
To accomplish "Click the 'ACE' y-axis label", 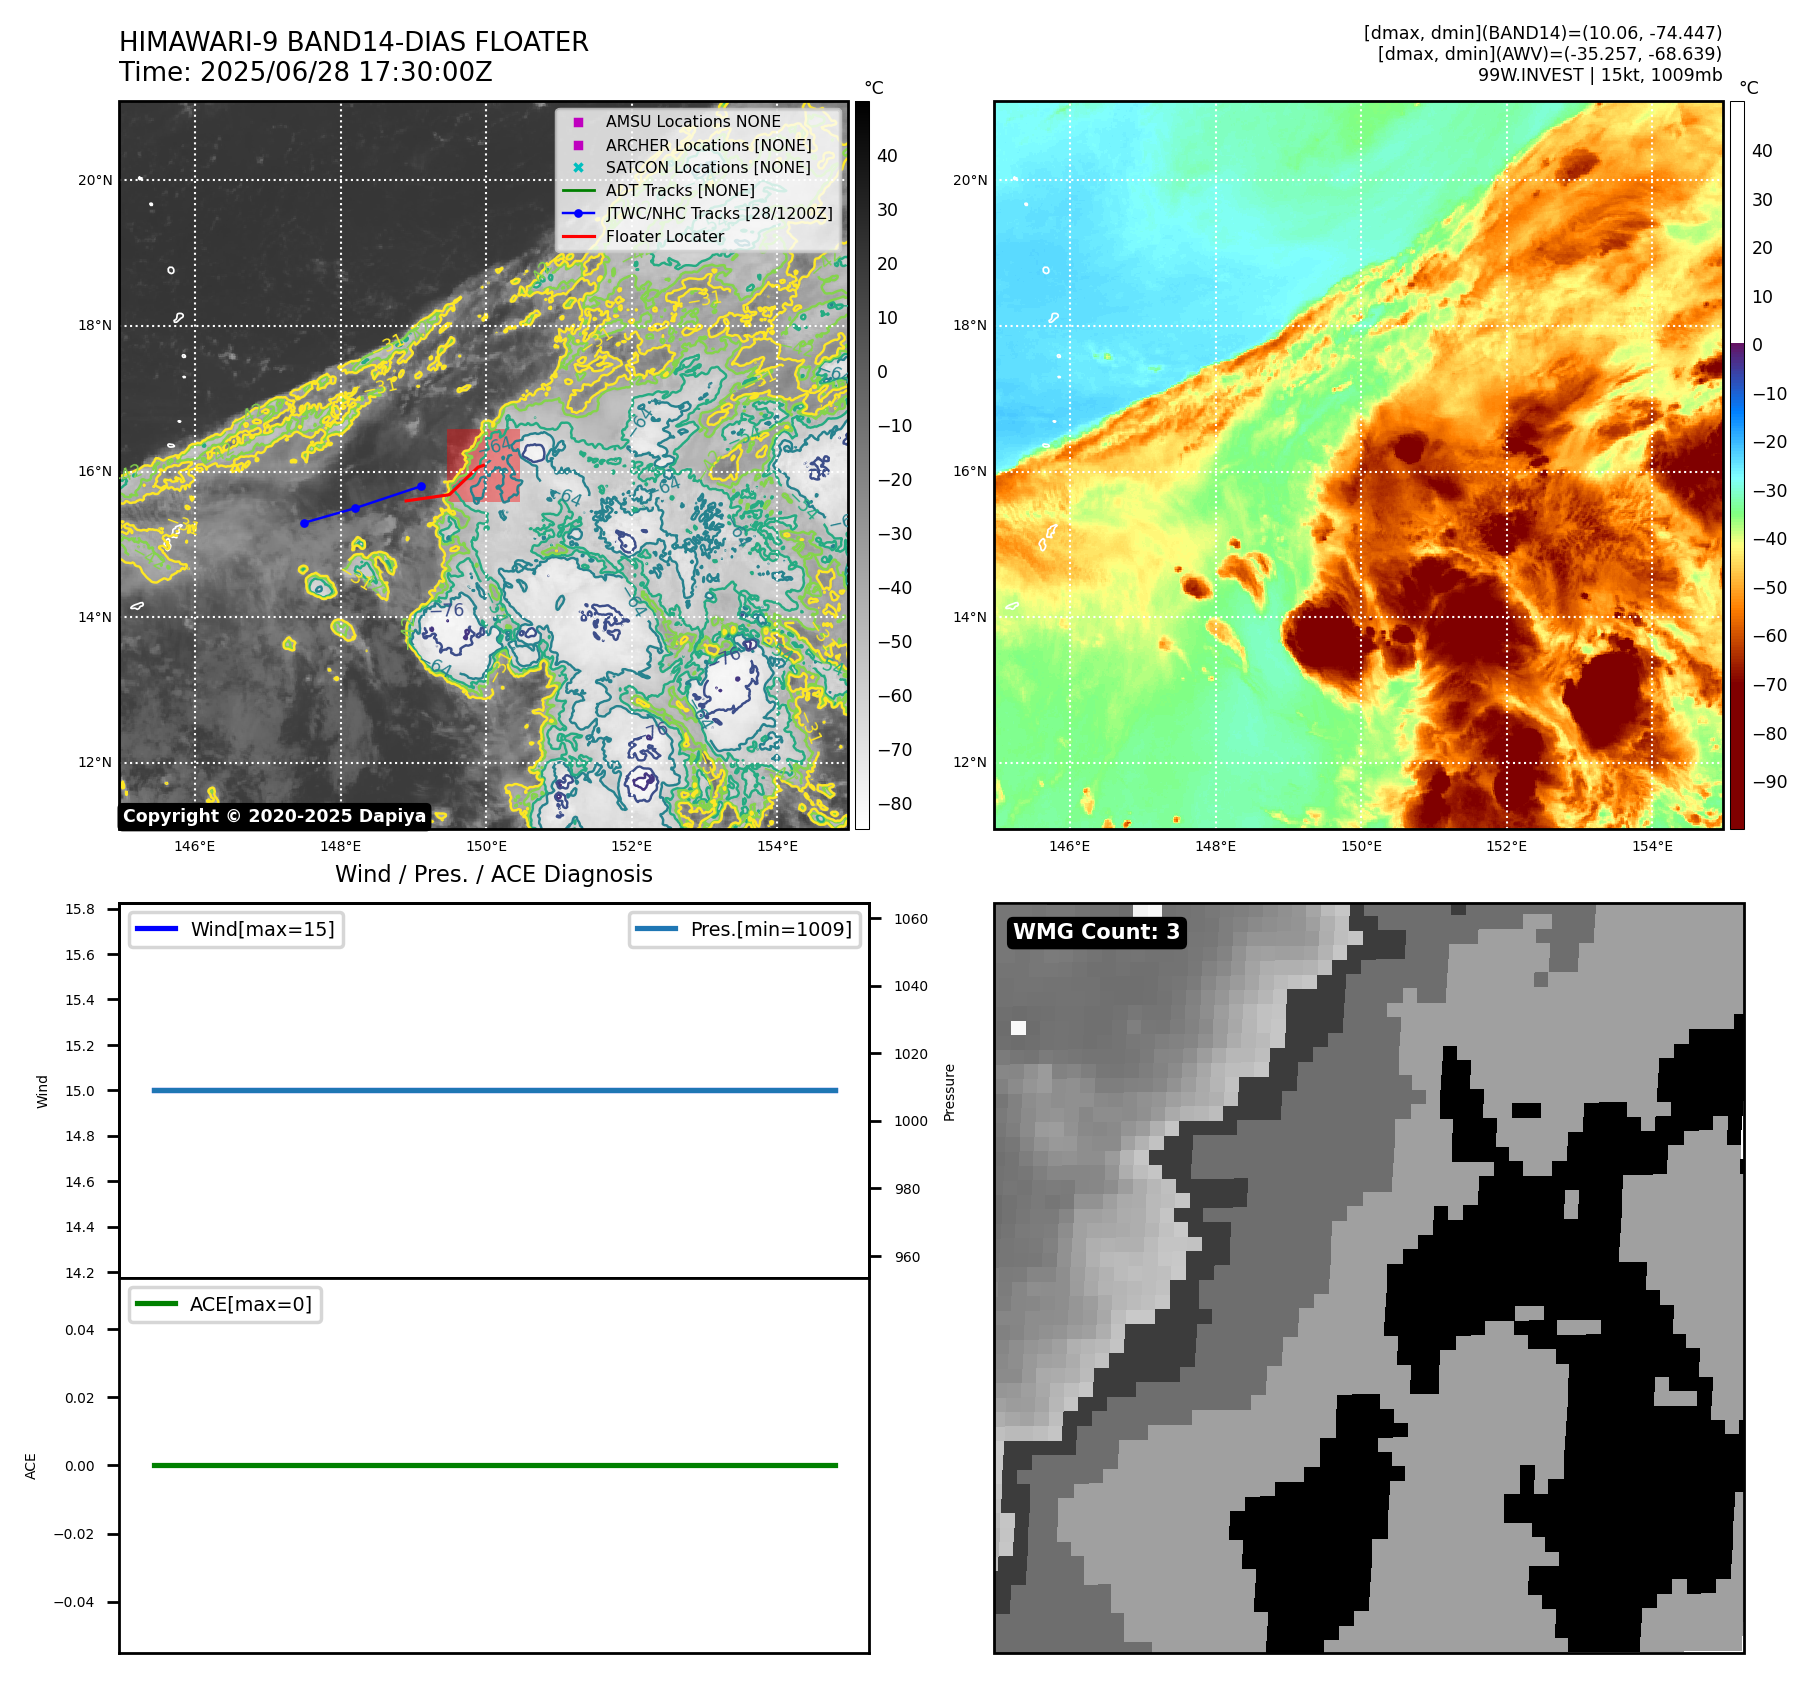I will pos(31,1466).
